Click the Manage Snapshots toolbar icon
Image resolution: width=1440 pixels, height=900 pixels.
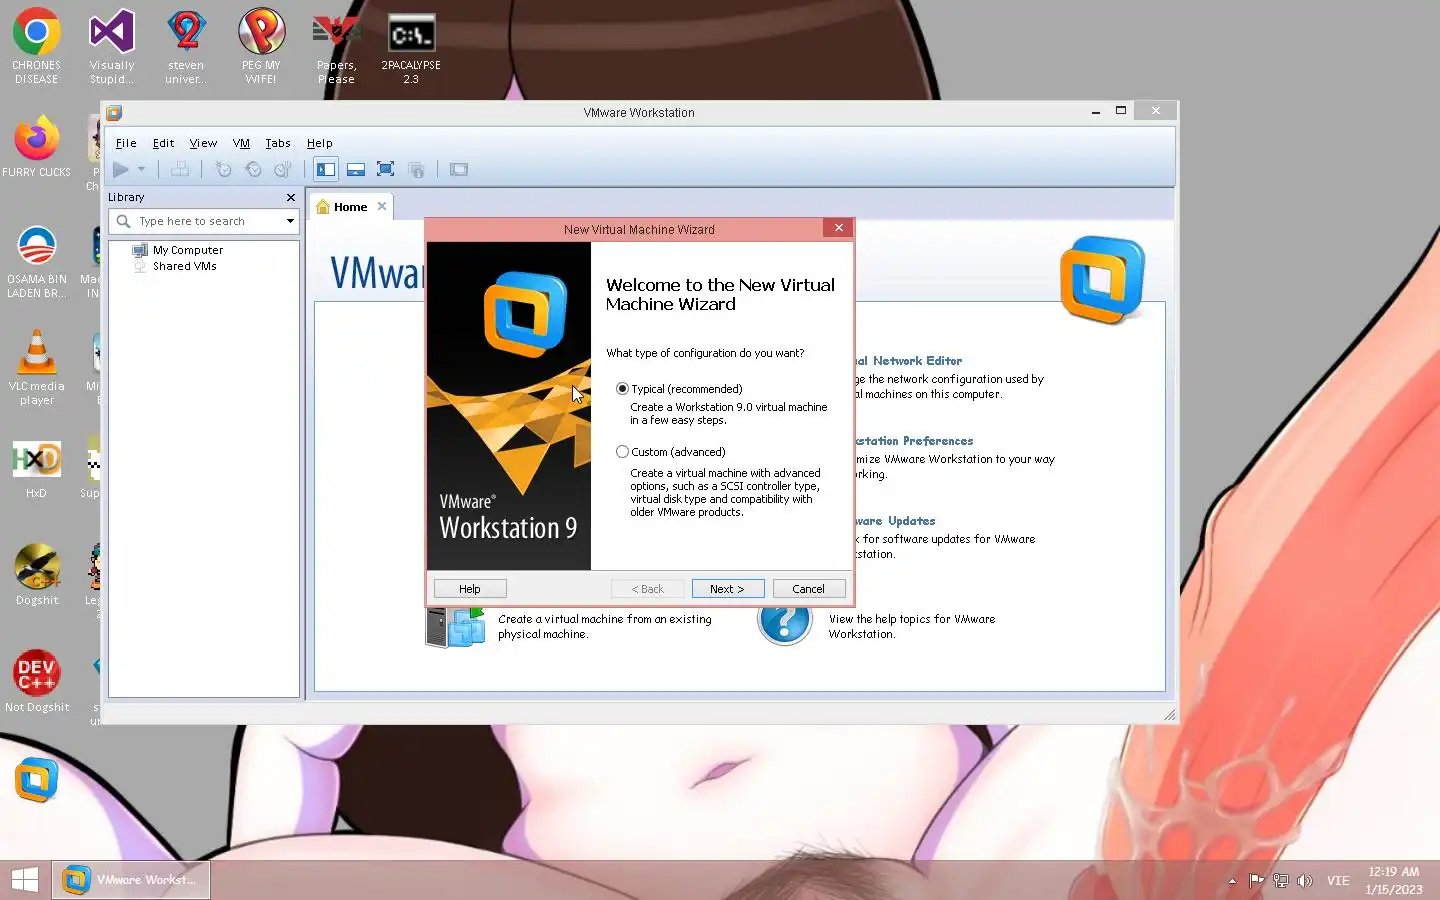click(x=284, y=170)
